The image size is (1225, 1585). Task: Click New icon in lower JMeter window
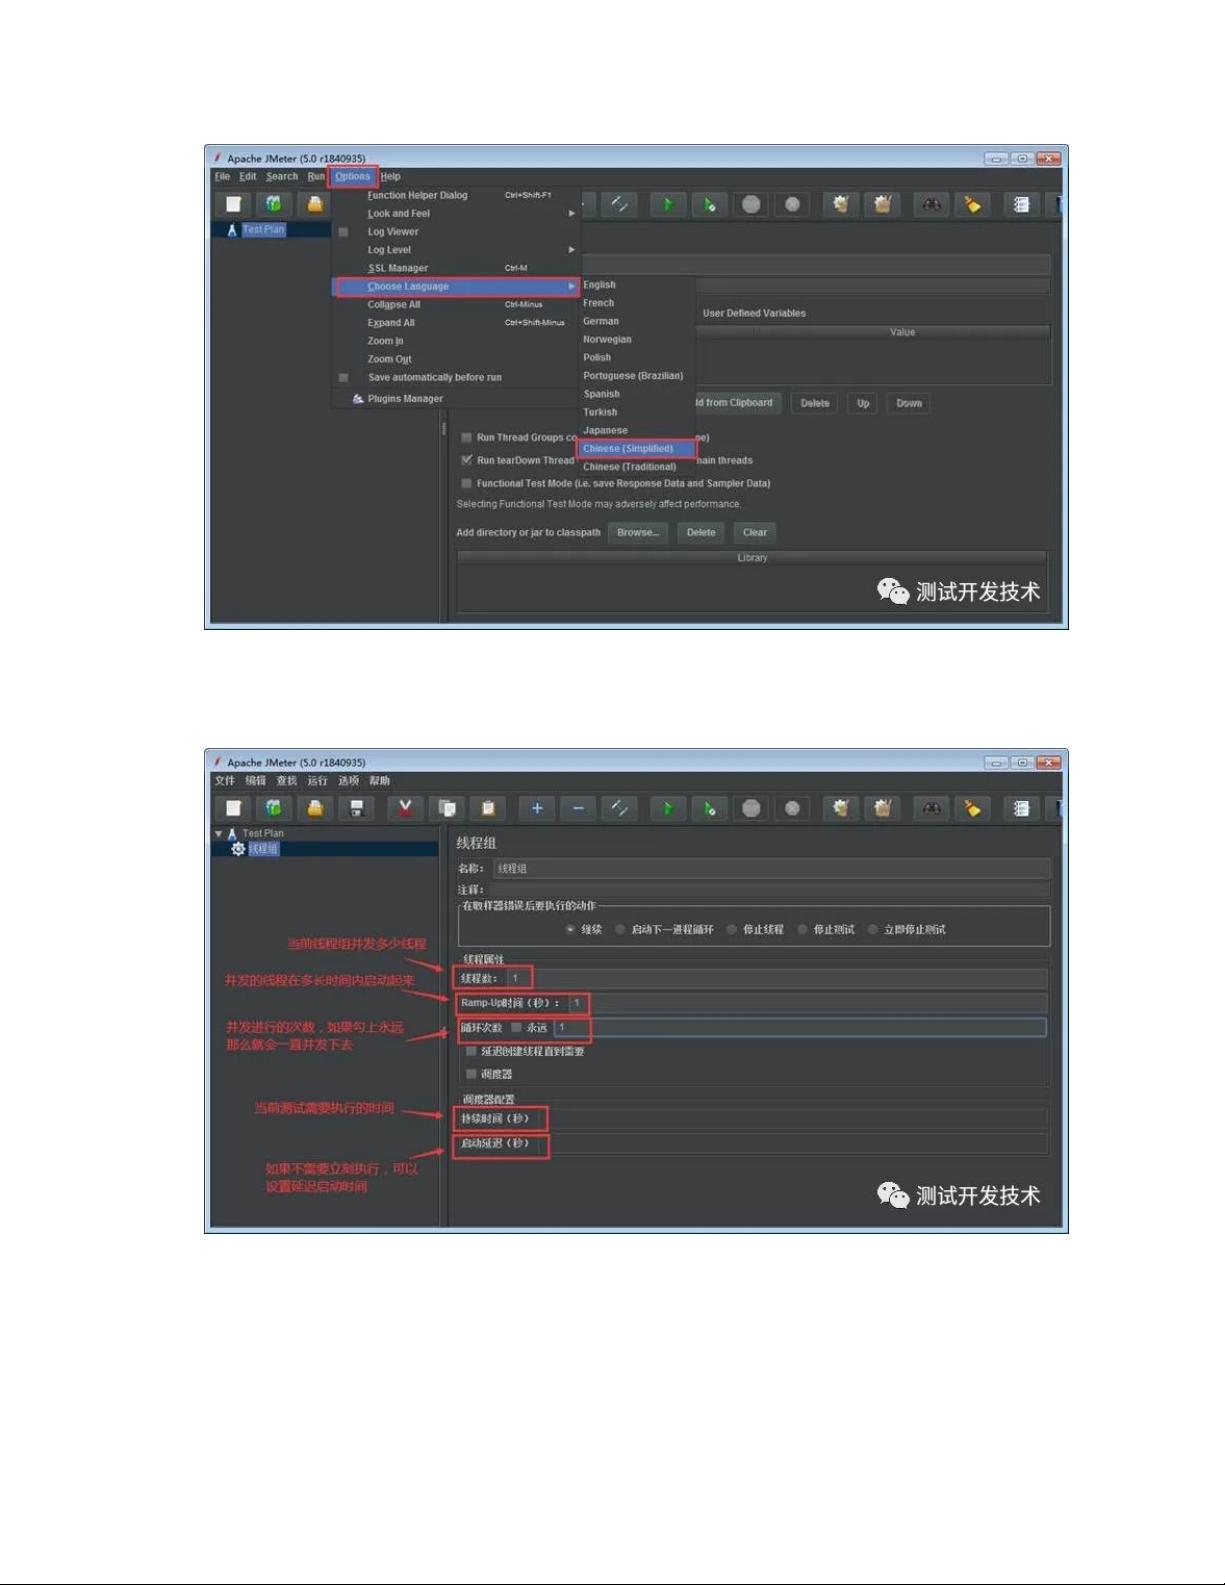point(233,808)
